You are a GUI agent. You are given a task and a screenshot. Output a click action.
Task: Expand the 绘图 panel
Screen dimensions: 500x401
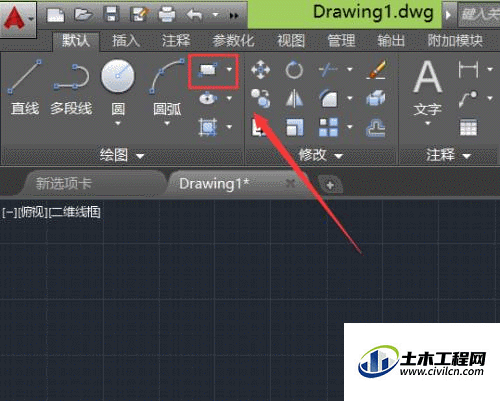click(x=122, y=155)
